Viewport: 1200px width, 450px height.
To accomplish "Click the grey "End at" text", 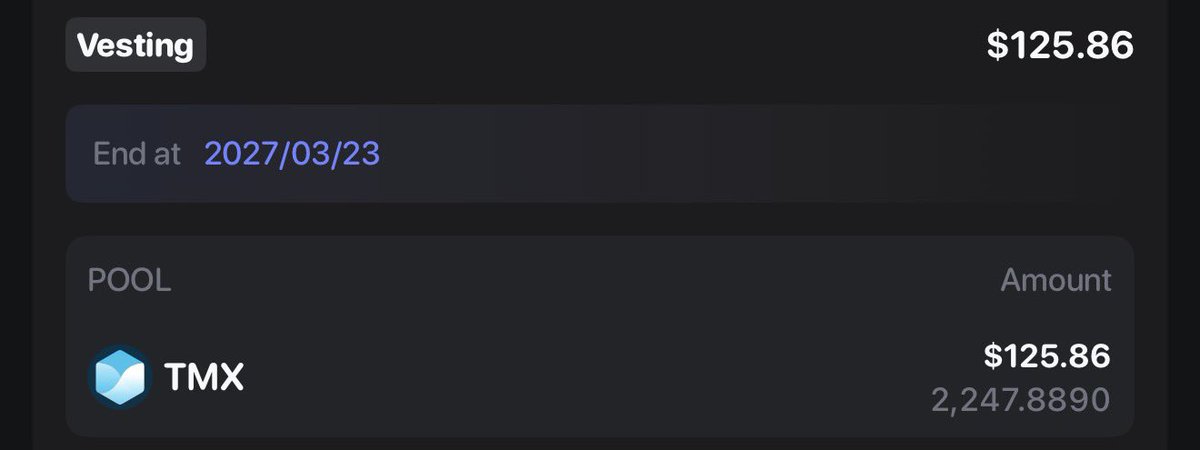I will 137,154.
